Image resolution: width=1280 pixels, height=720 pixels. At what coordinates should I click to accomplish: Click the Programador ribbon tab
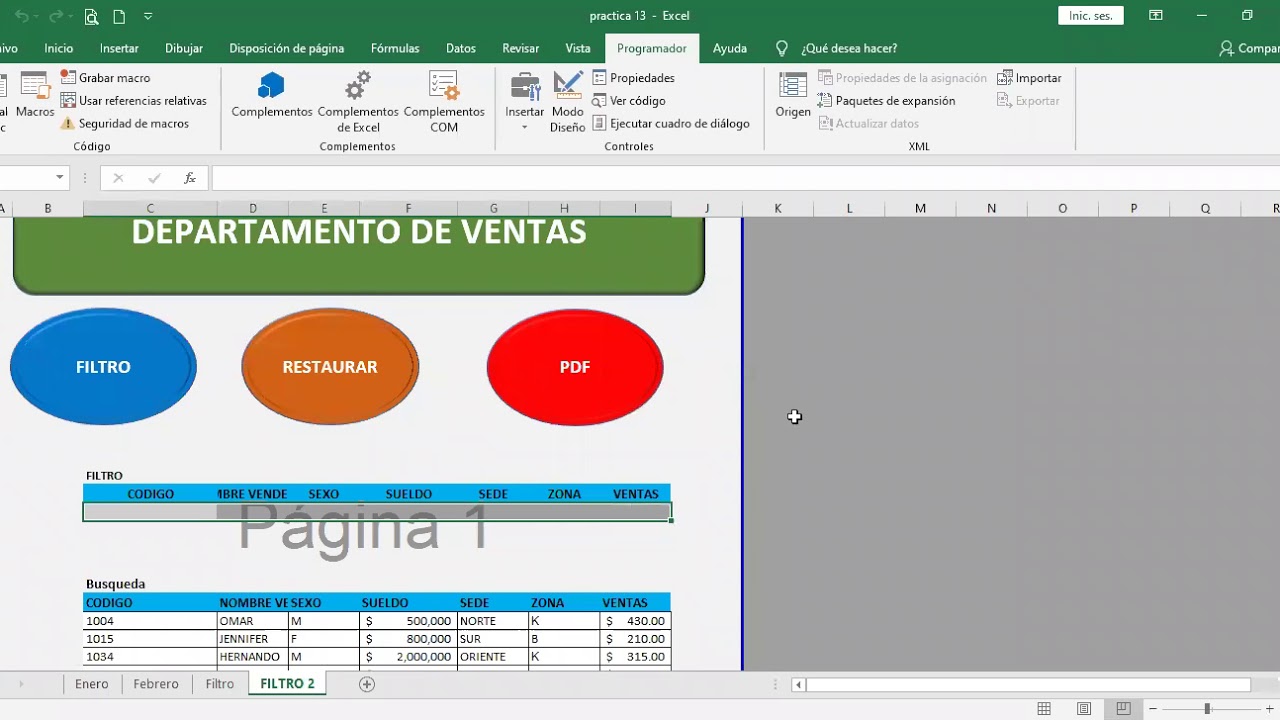pos(652,48)
